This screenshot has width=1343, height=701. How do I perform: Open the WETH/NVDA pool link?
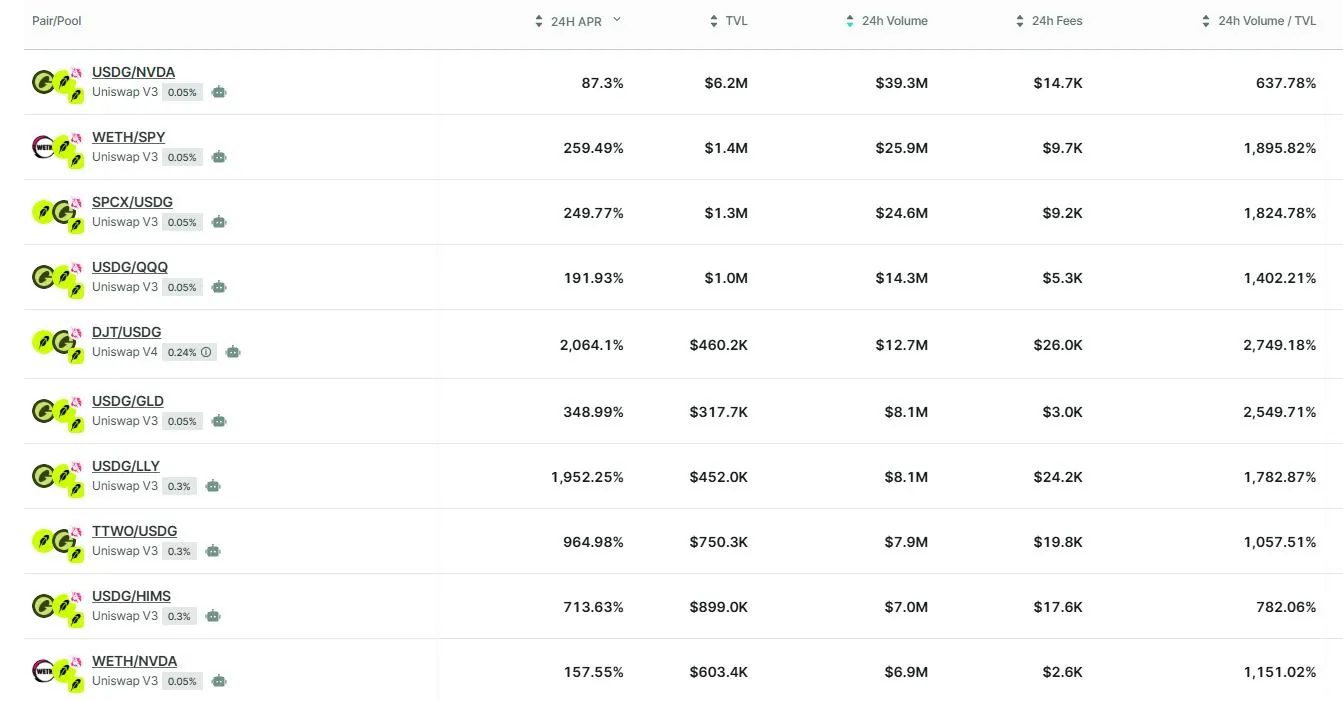(x=135, y=661)
